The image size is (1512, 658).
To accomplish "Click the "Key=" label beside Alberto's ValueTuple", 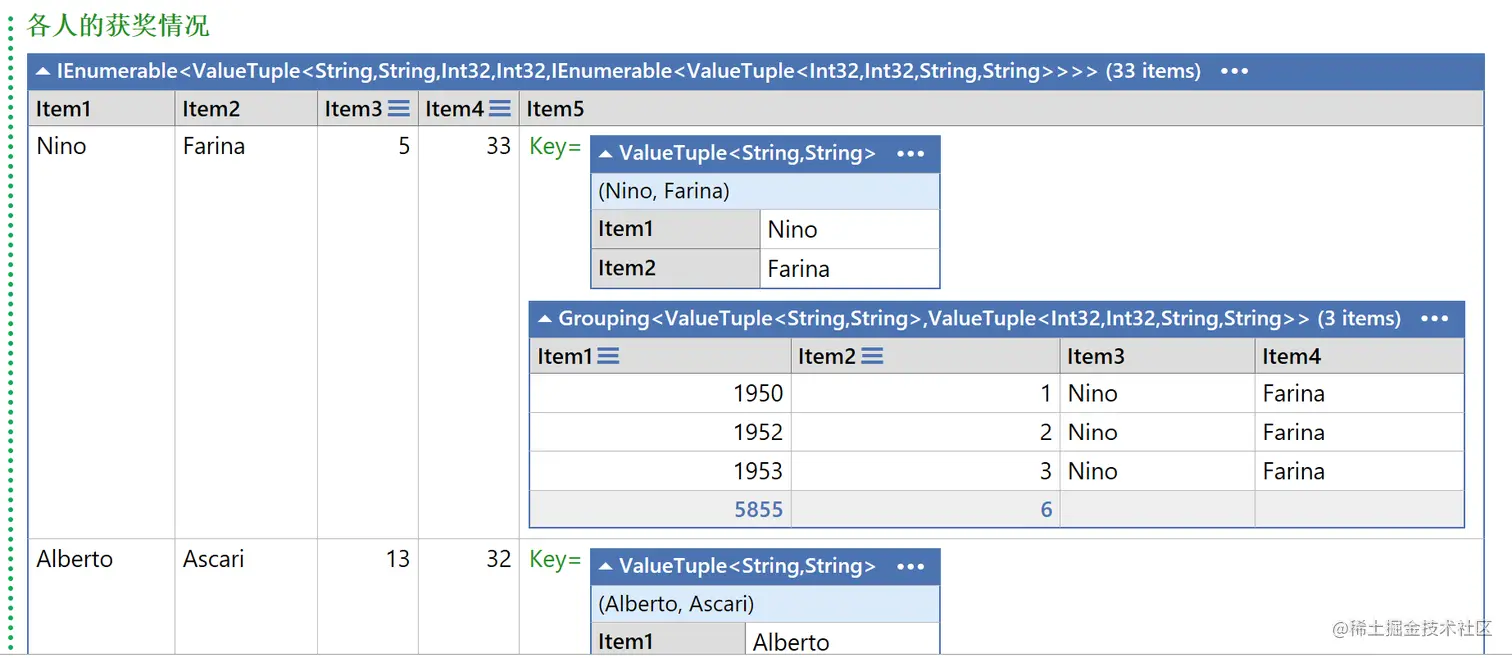I will click(555, 560).
